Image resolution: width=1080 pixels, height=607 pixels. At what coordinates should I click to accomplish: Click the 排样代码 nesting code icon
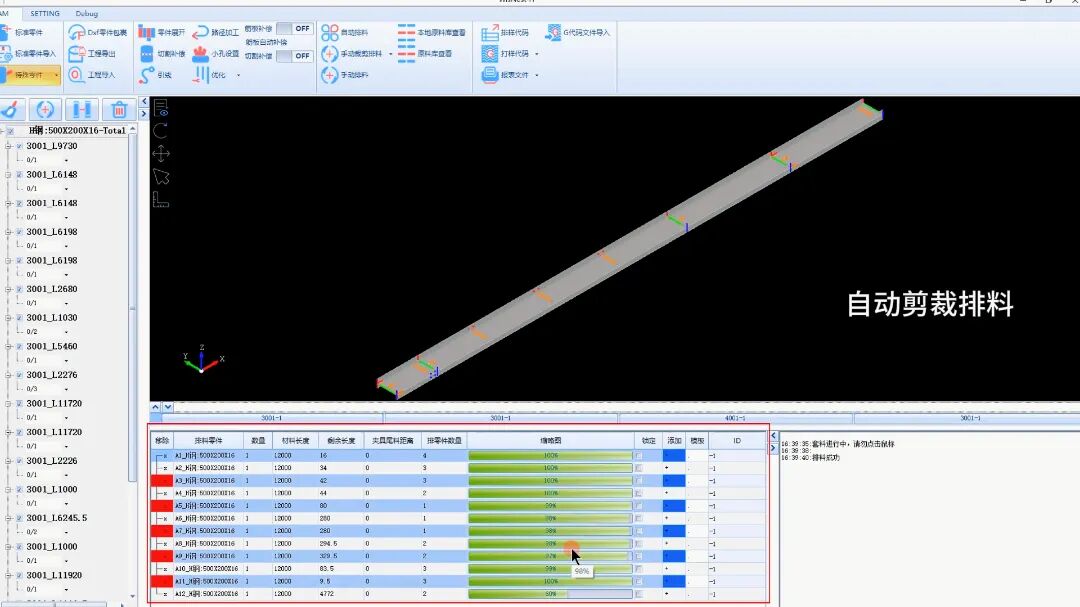pyautogui.click(x=490, y=32)
